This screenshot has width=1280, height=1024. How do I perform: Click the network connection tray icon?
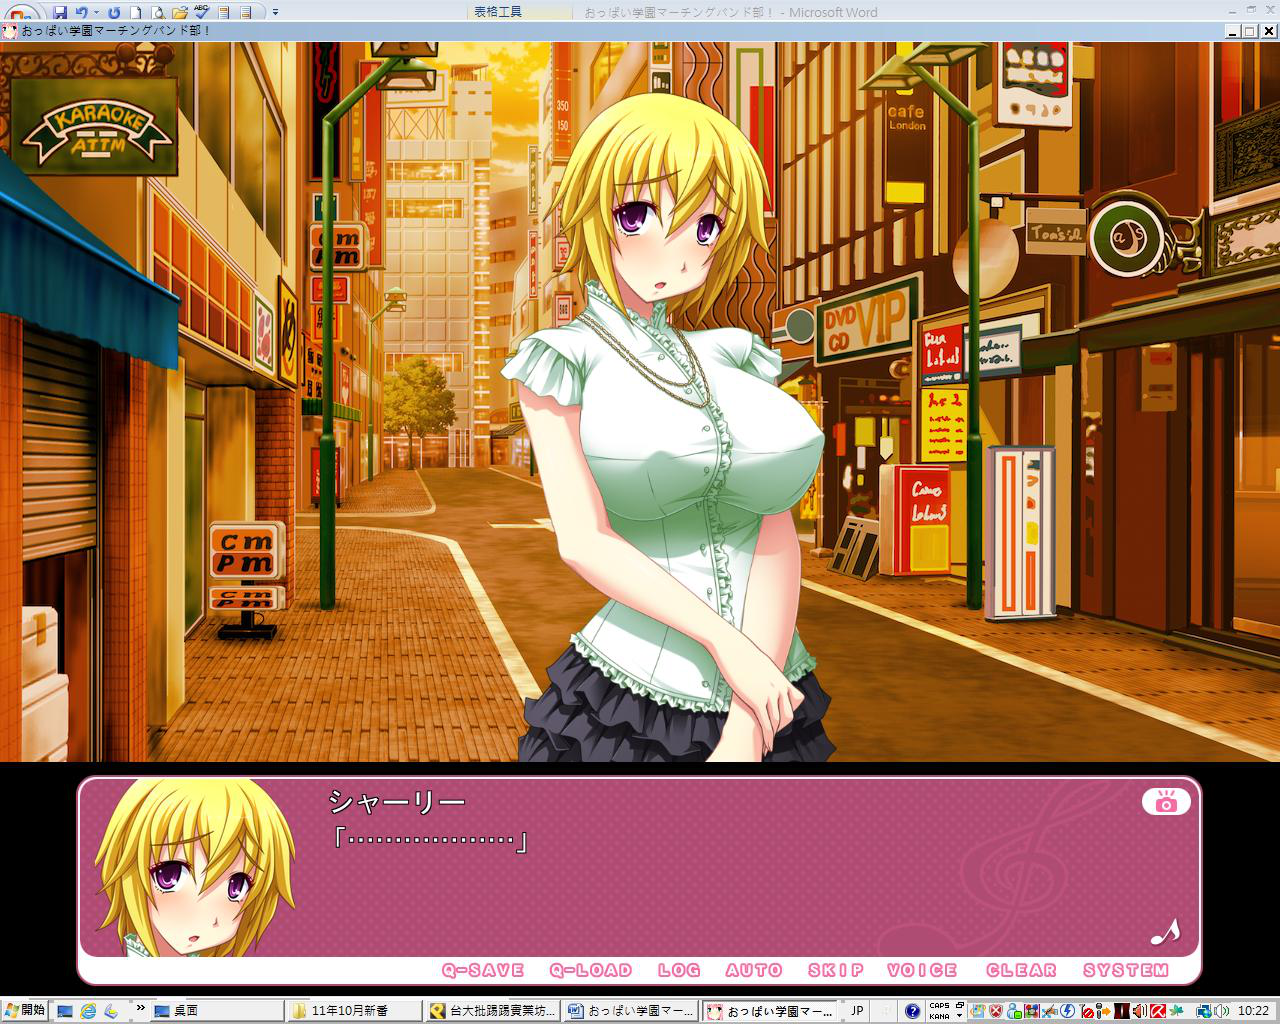(1204, 1011)
